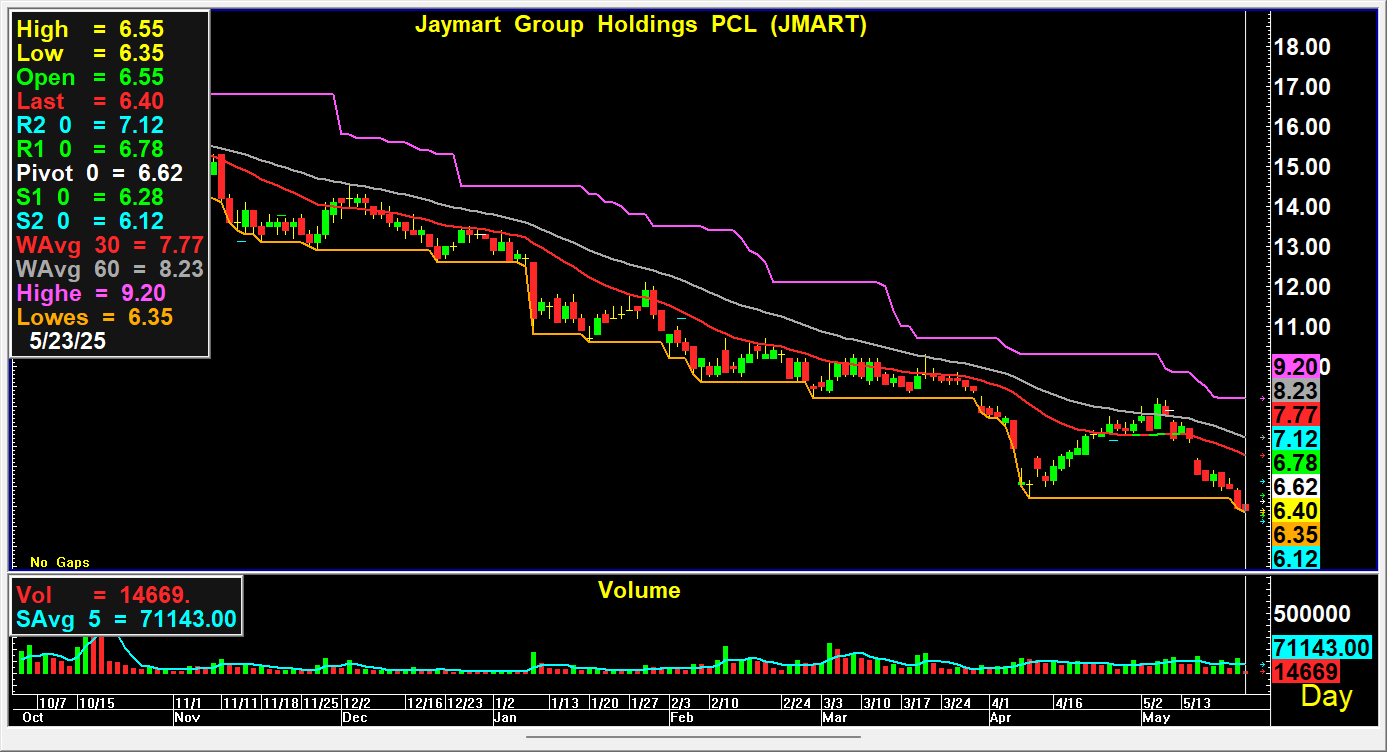Click the 10/15 date on time axis
The image size is (1387, 752).
pyautogui.click(x=95, y=703)
